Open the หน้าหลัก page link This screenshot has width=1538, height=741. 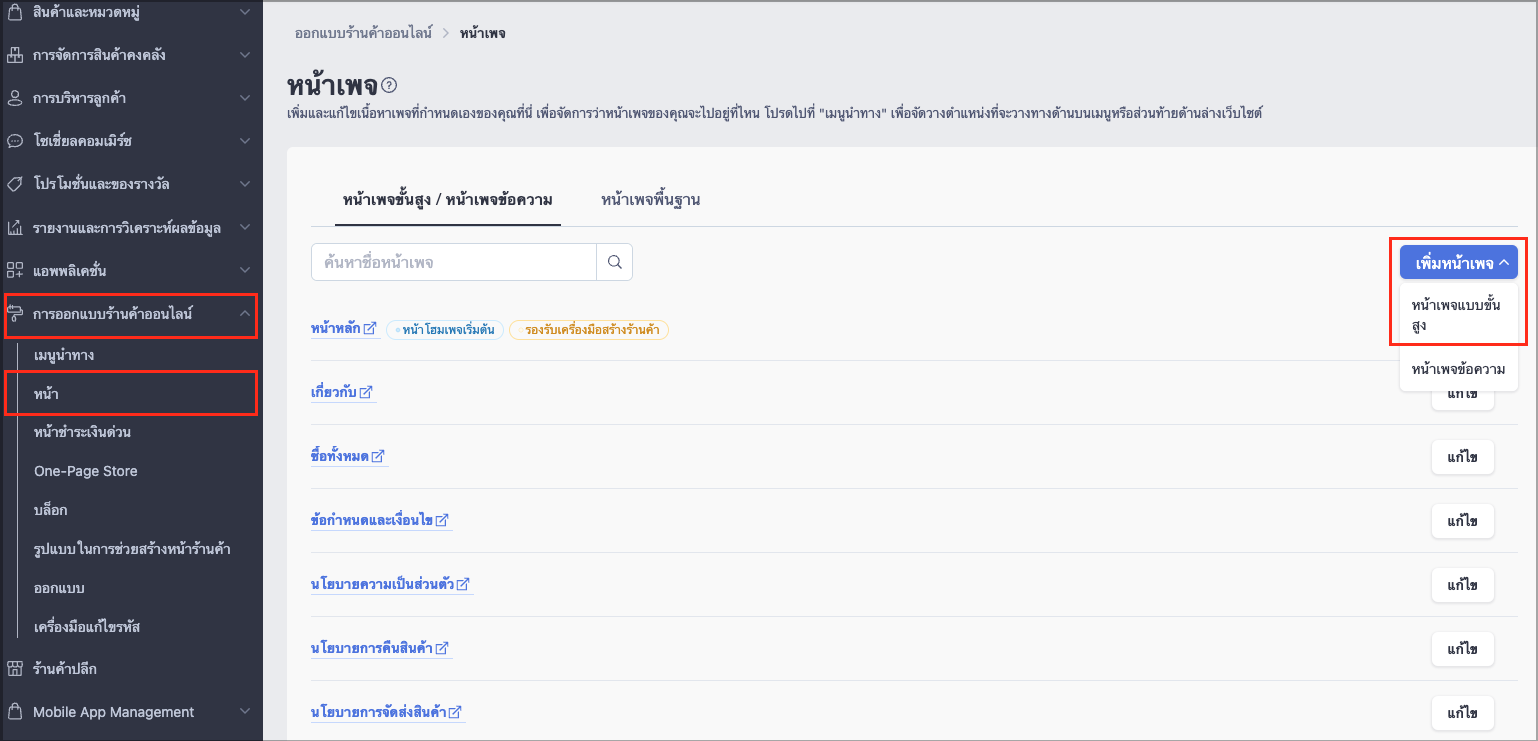336,328
